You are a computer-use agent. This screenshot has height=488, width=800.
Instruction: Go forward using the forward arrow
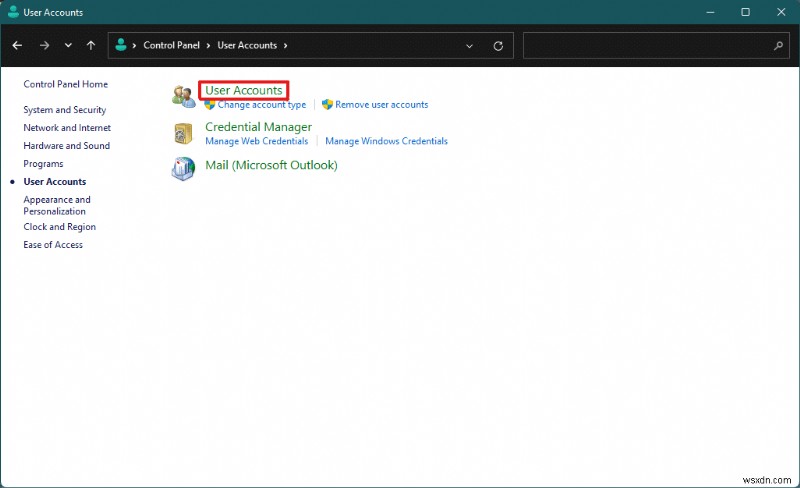(x=44, y=45)
